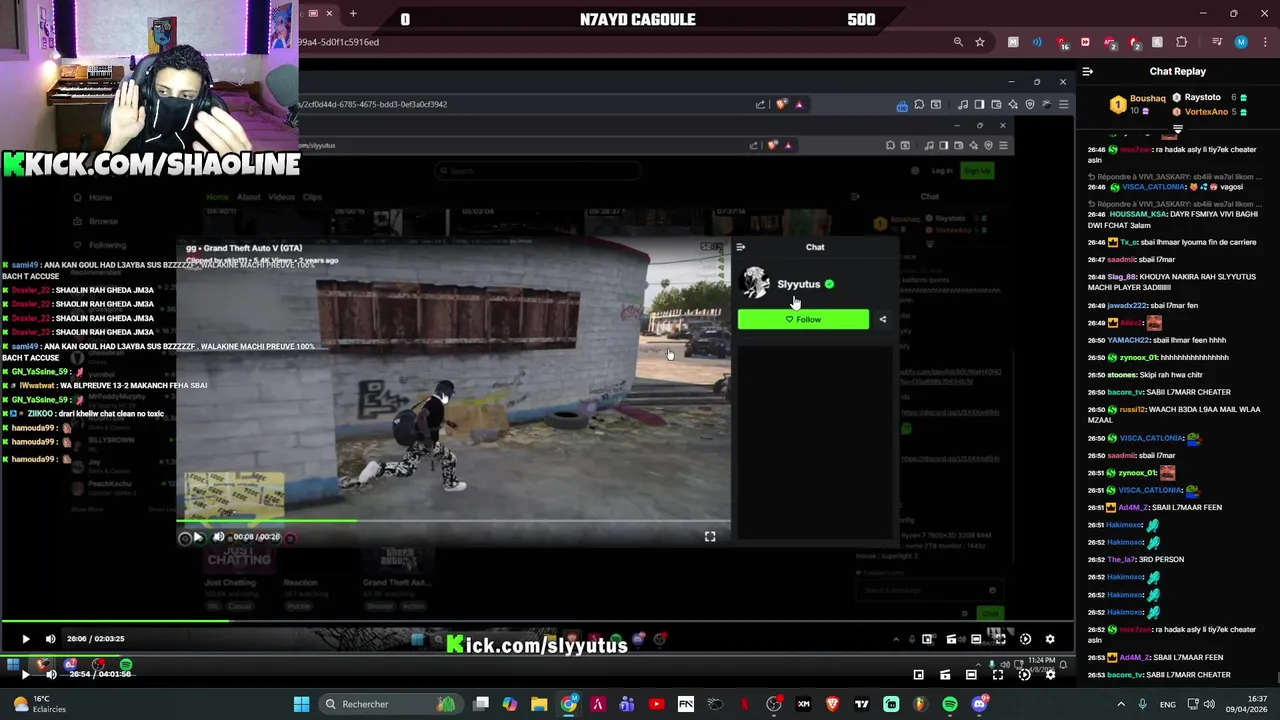Mute the GTA clip volume
The width and height of the screenshot is (1280, 720).
pos(219,537)
